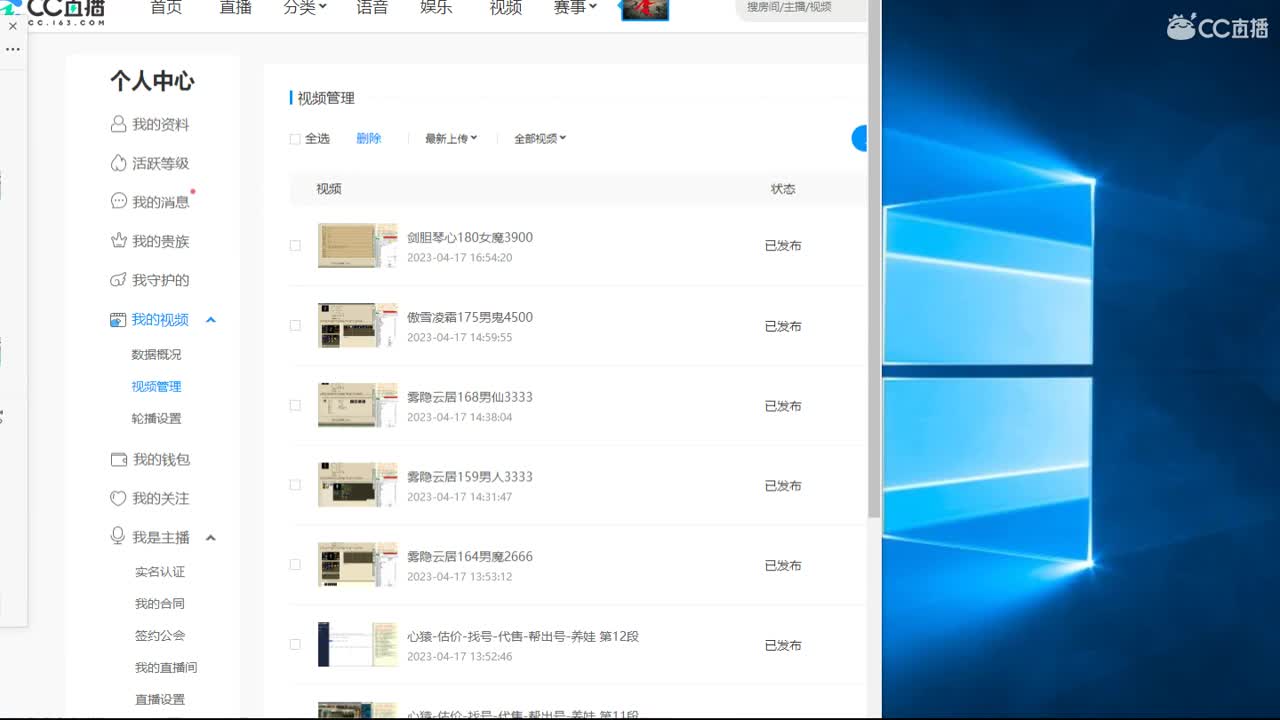Tick the 全选 select-all checkbox
This screenshot has width=1280, height=720.
tap(295, 139)
